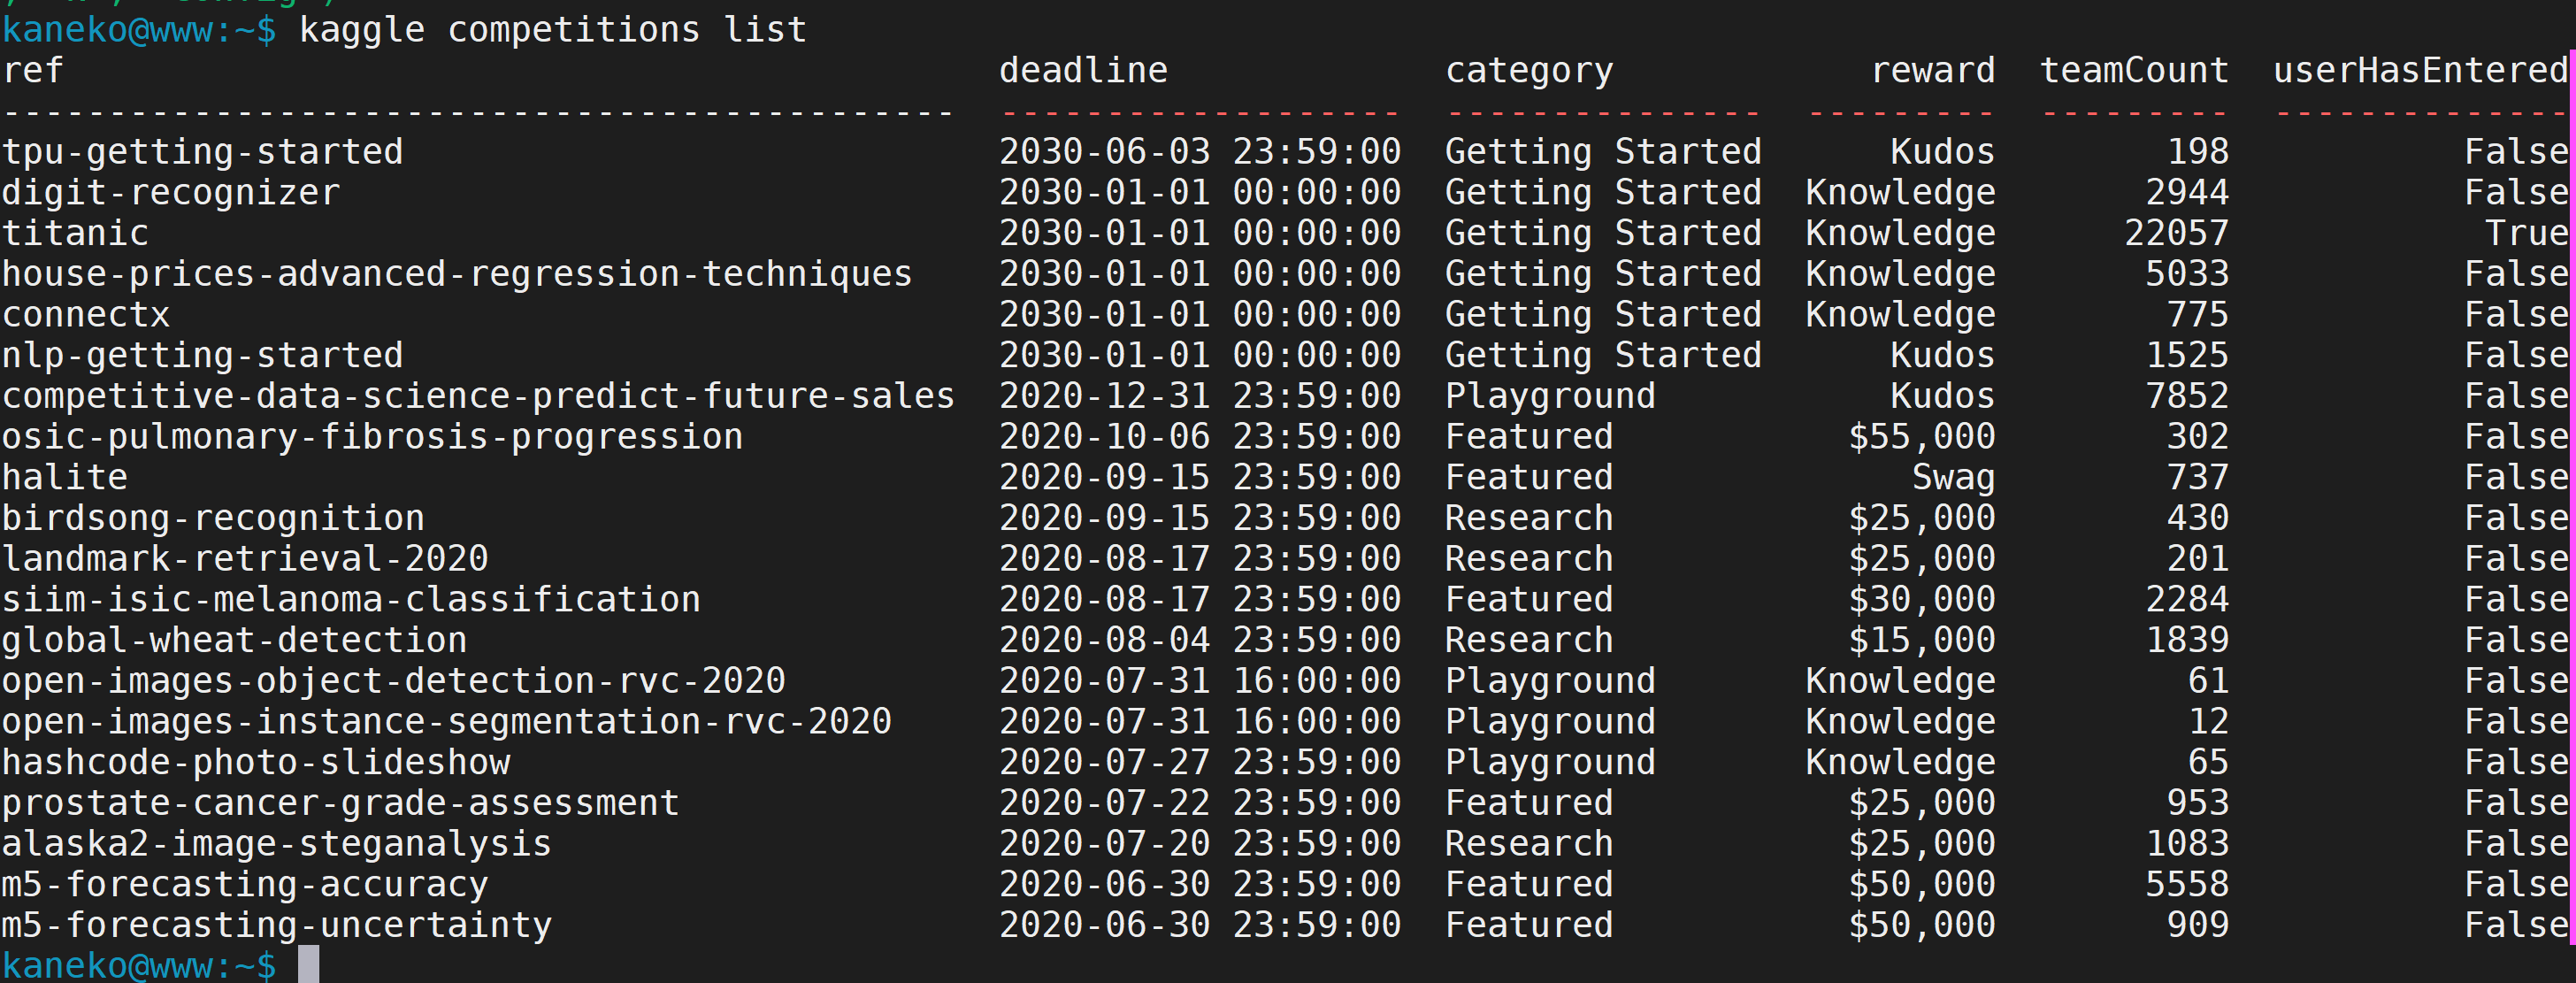This screenshot has width=2576, height=983.
Task: Click the deadline '2020-10-06 23:59:00'
Action: pos(1200,437)
